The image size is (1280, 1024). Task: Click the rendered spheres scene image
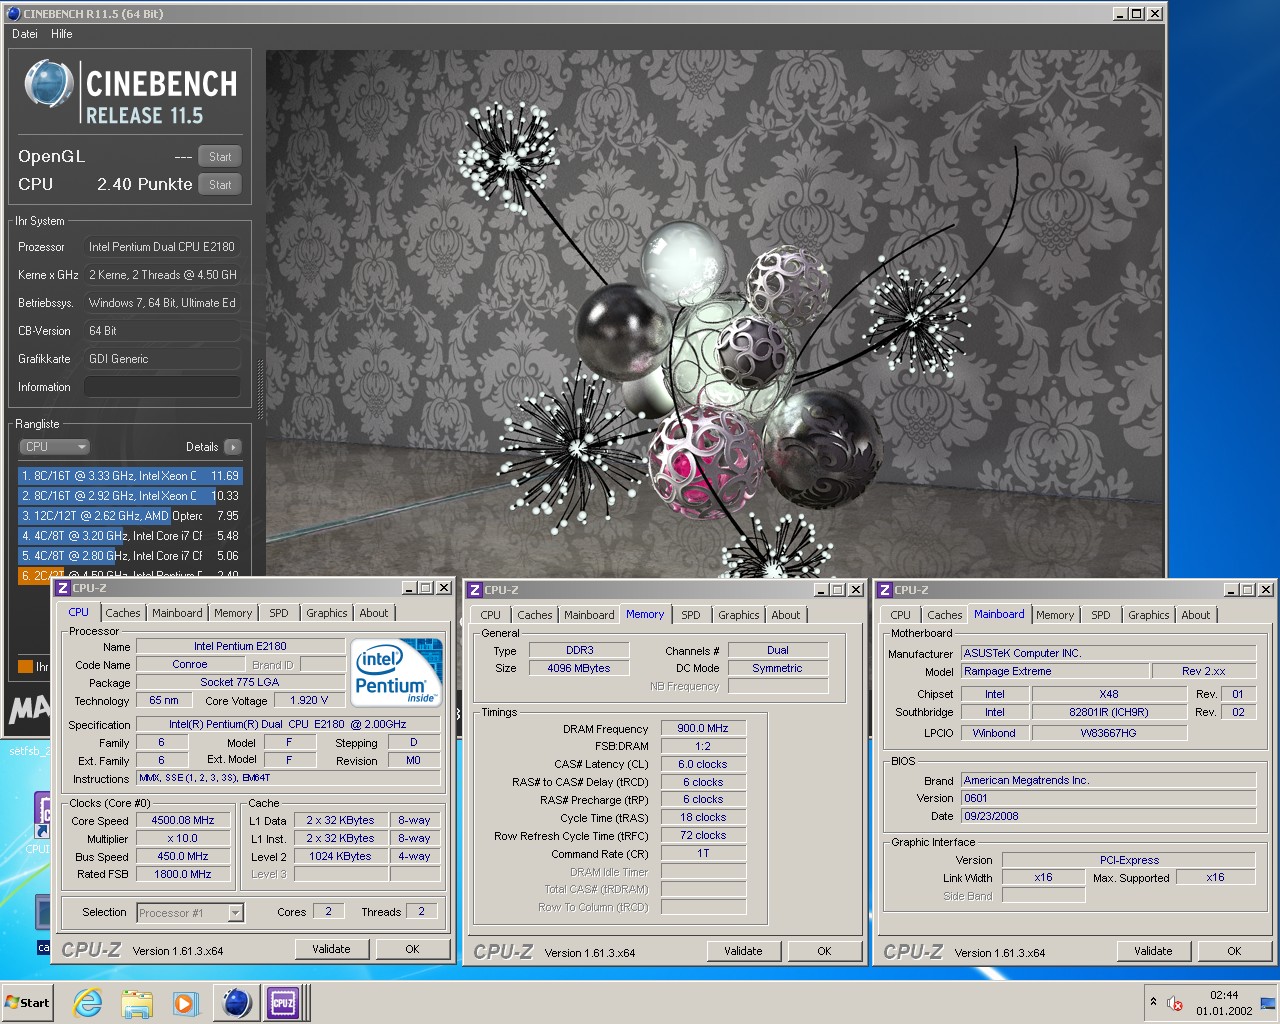coord(715,313)
